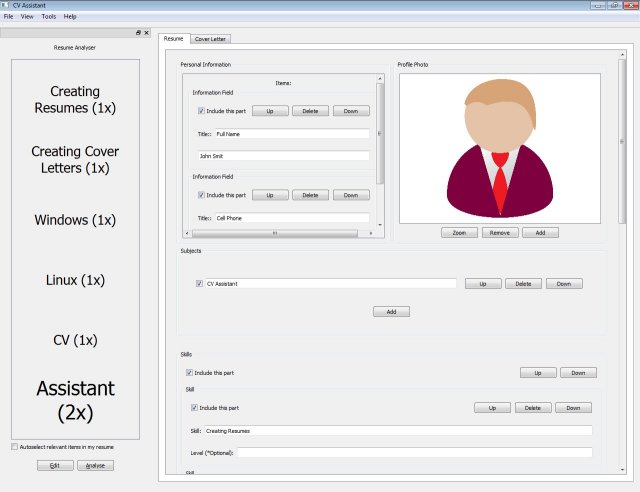Delete the CV Assistant subject

[523, 283]
